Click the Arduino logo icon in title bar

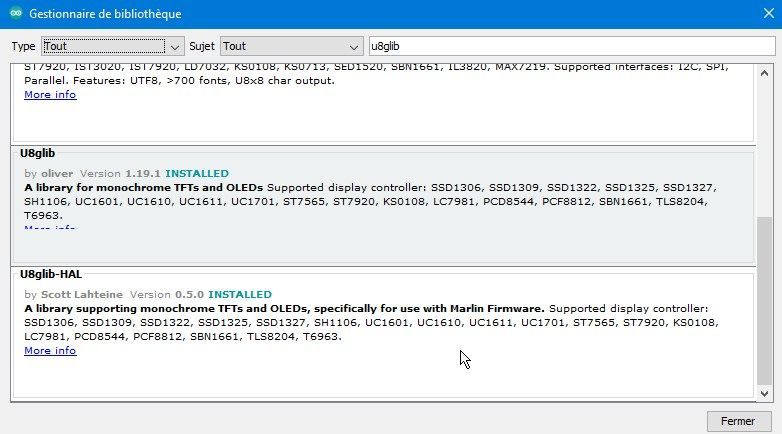point(15,13)
